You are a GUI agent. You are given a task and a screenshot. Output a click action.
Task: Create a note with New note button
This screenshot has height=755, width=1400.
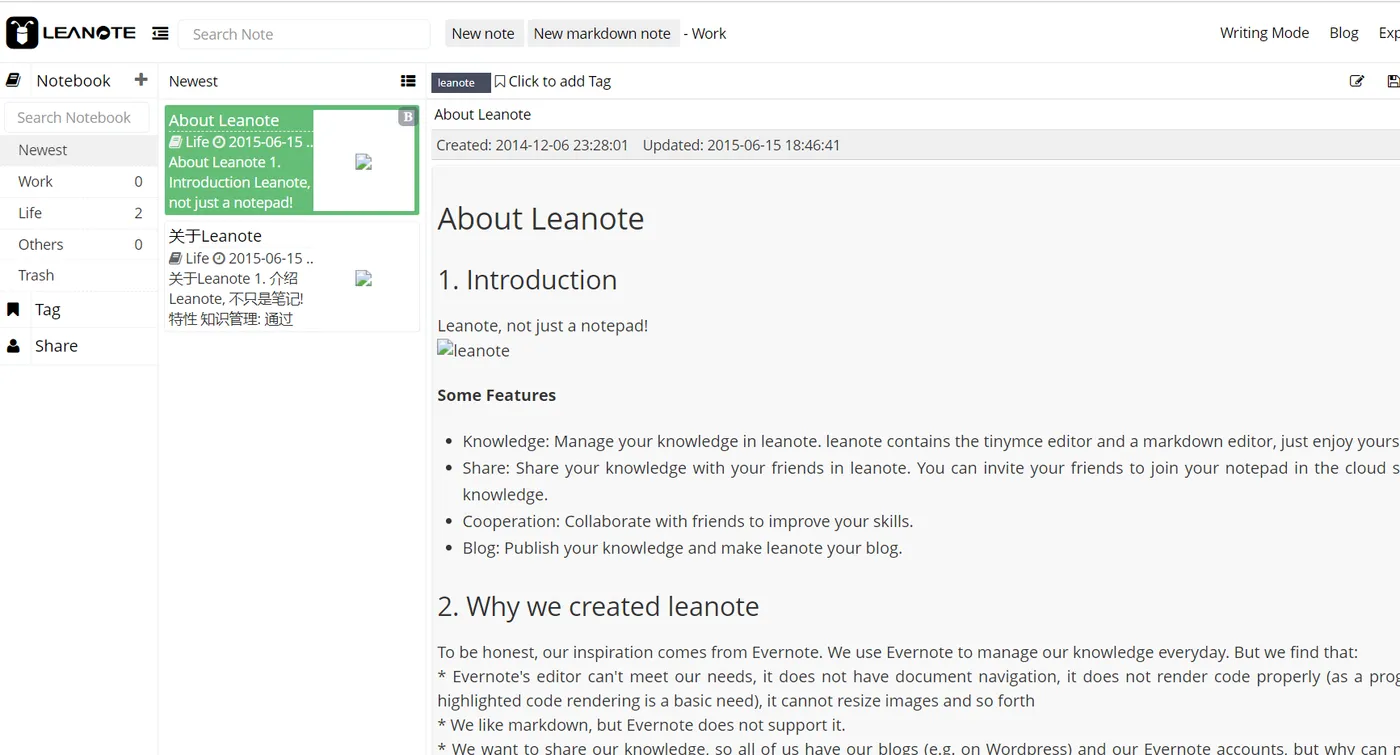(483, 33)
